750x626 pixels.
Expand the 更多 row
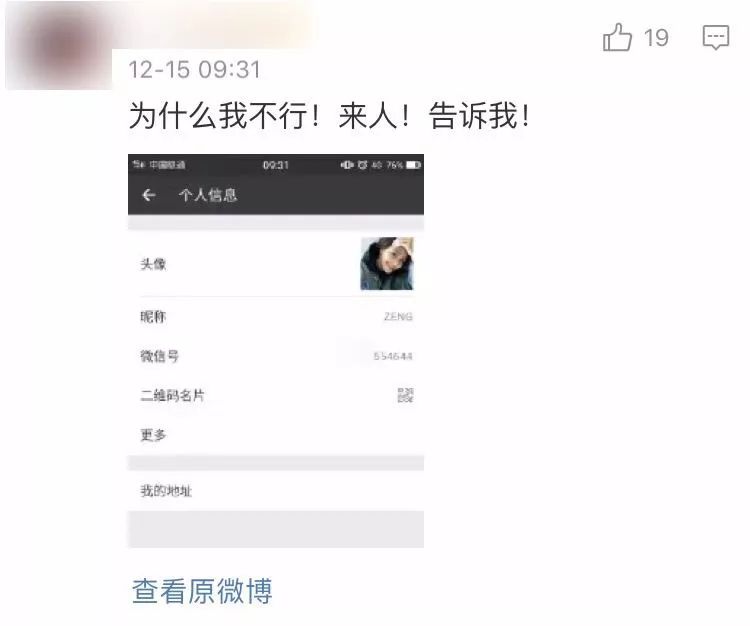point(276,435)
